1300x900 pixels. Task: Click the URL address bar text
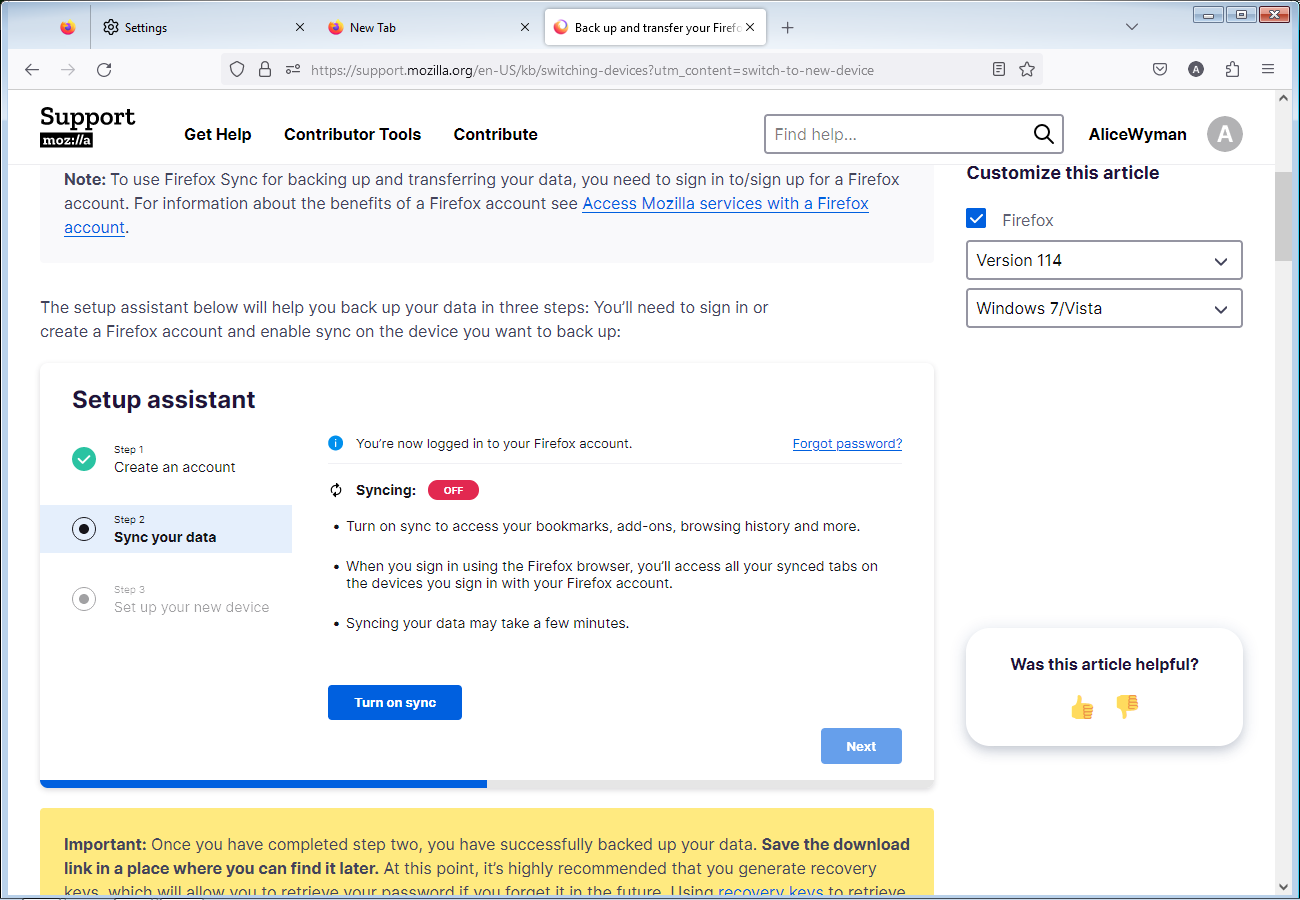tap(592, 70)
